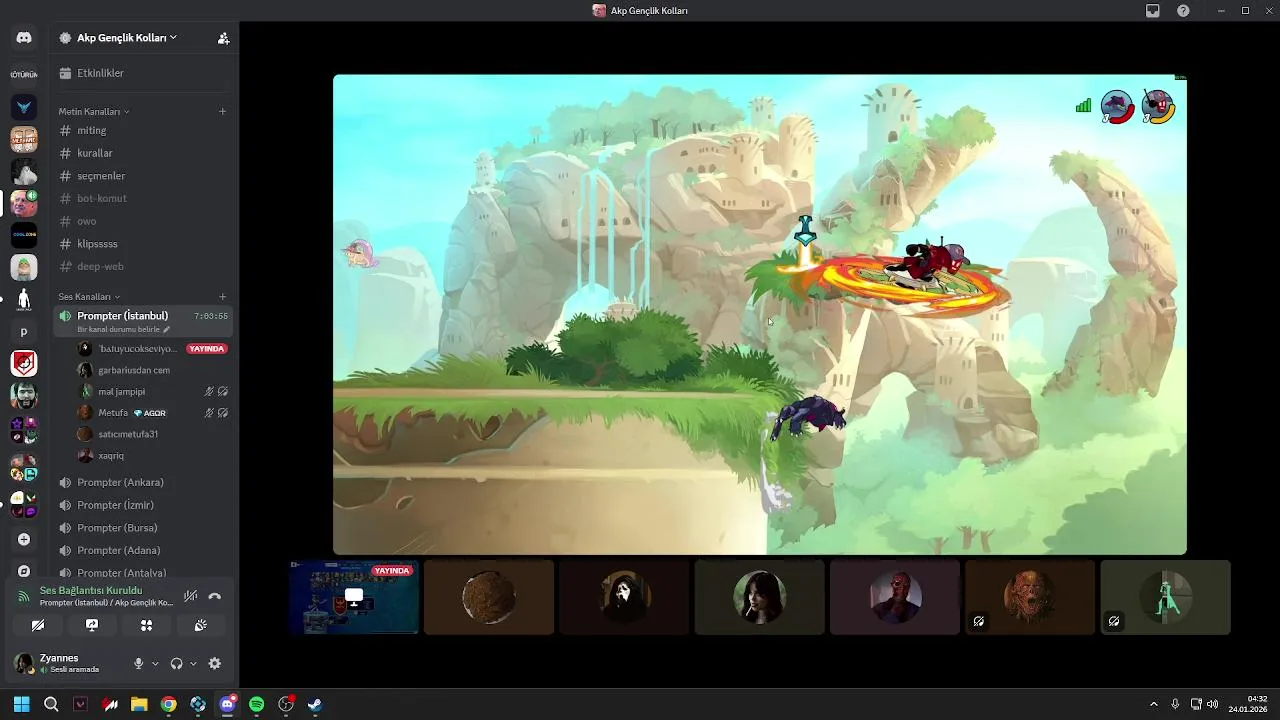Image resolution: width=1280 pixels, height=720 pixels.
Task: Open the bot-komut text channel
Action: click(143, 198)
